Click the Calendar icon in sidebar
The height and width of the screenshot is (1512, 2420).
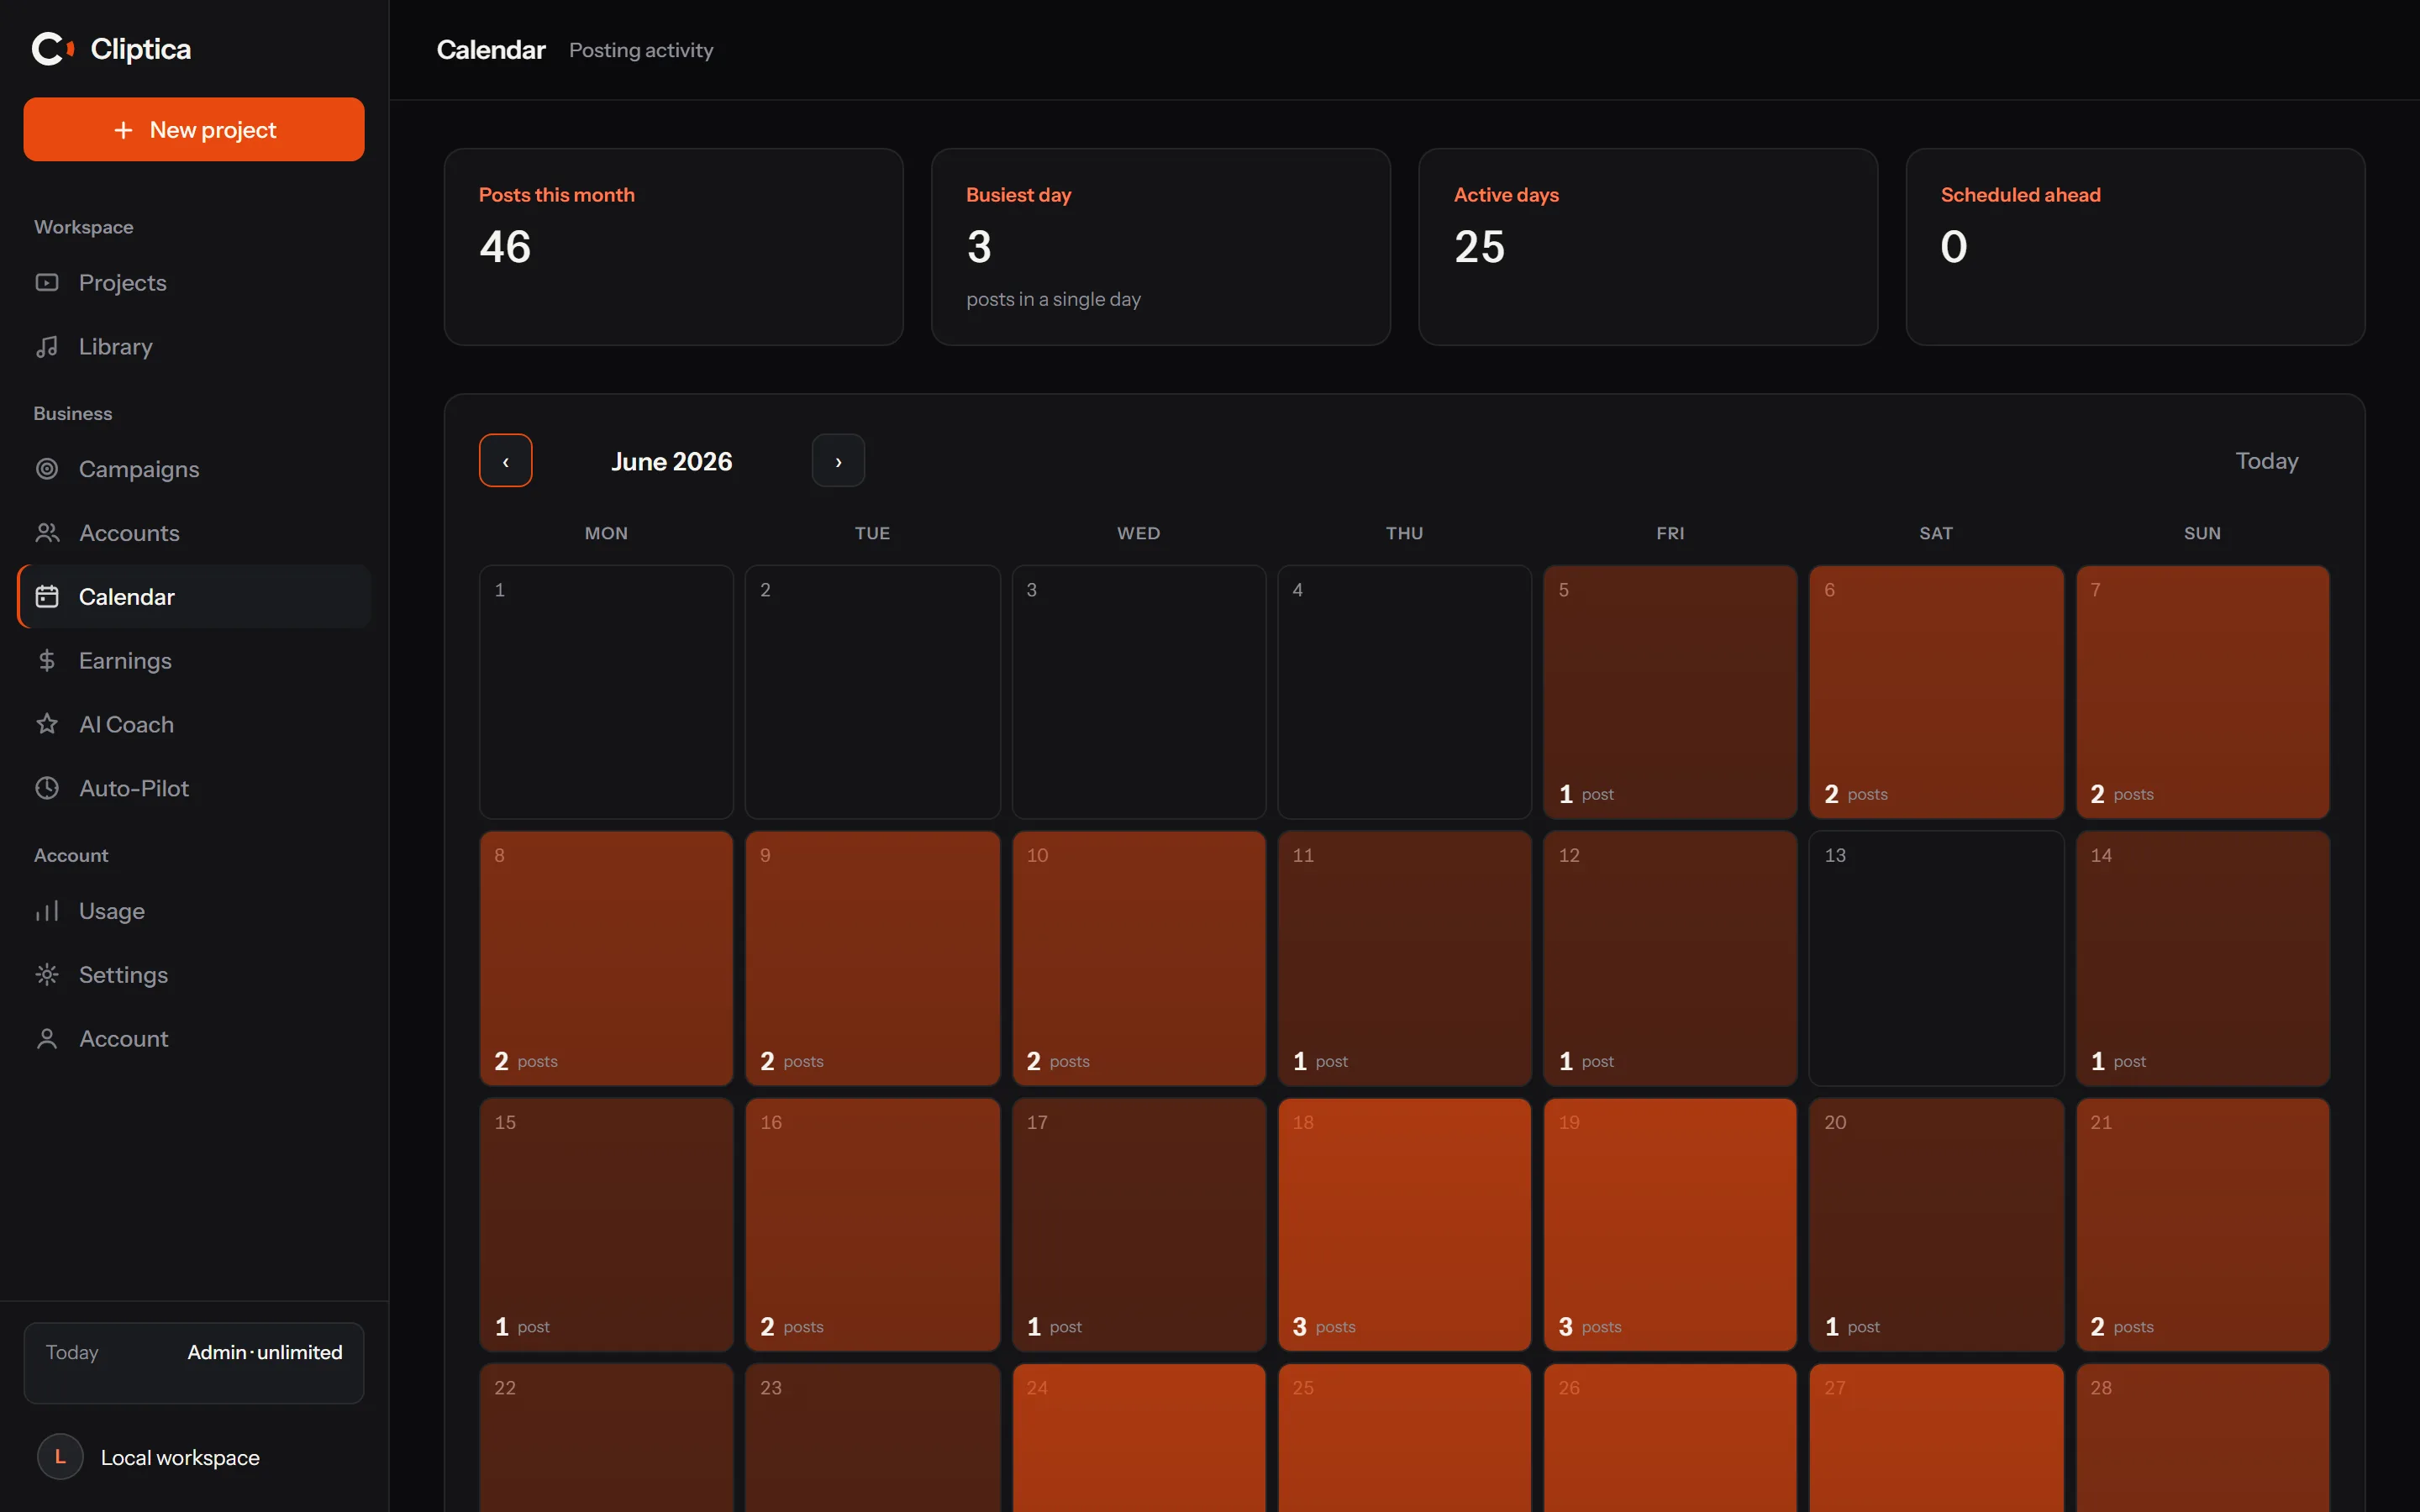coord(47,597)
